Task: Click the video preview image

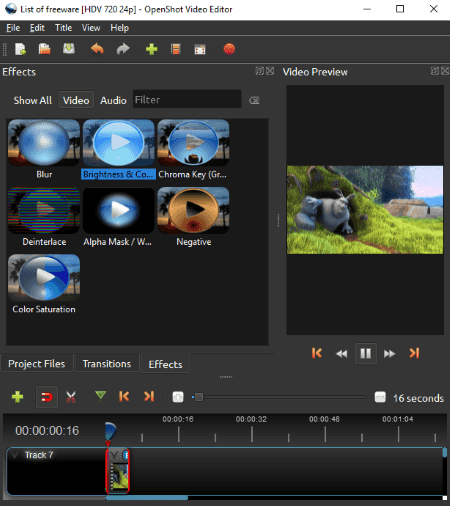Action: pos(365,210)
